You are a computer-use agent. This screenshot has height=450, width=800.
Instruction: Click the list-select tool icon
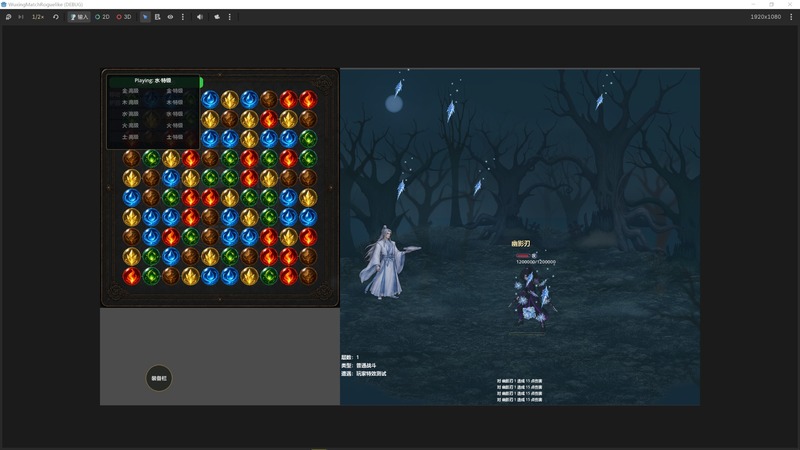coord(158,17)
